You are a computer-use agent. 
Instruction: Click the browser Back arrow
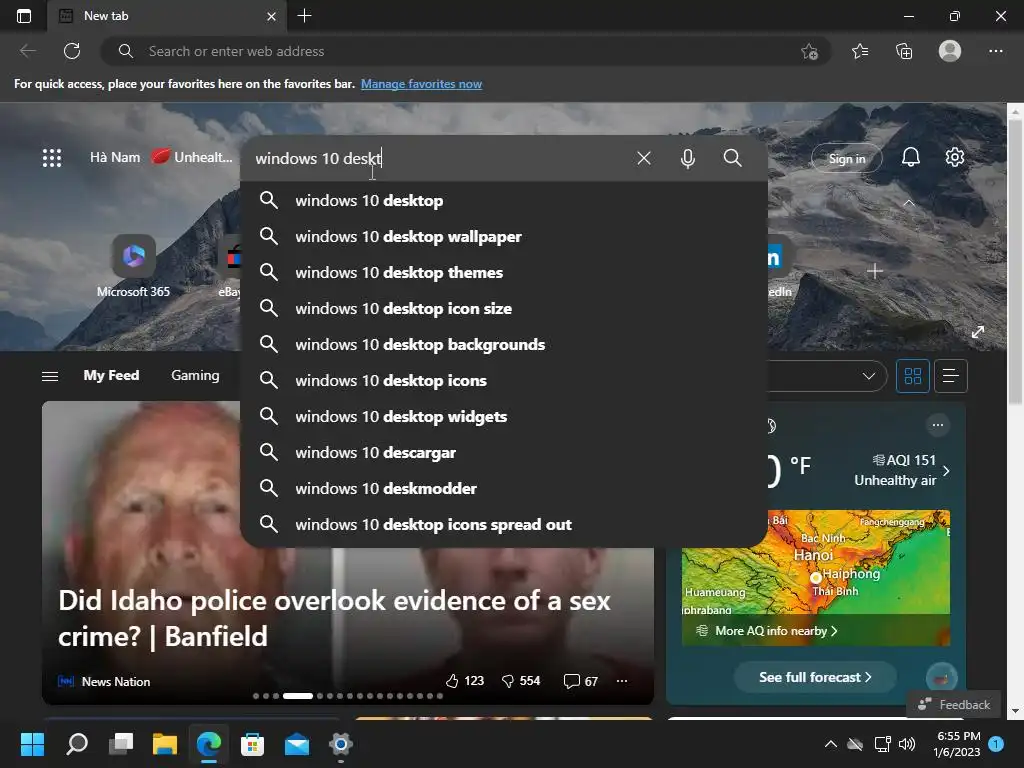(x=27, y=51)
